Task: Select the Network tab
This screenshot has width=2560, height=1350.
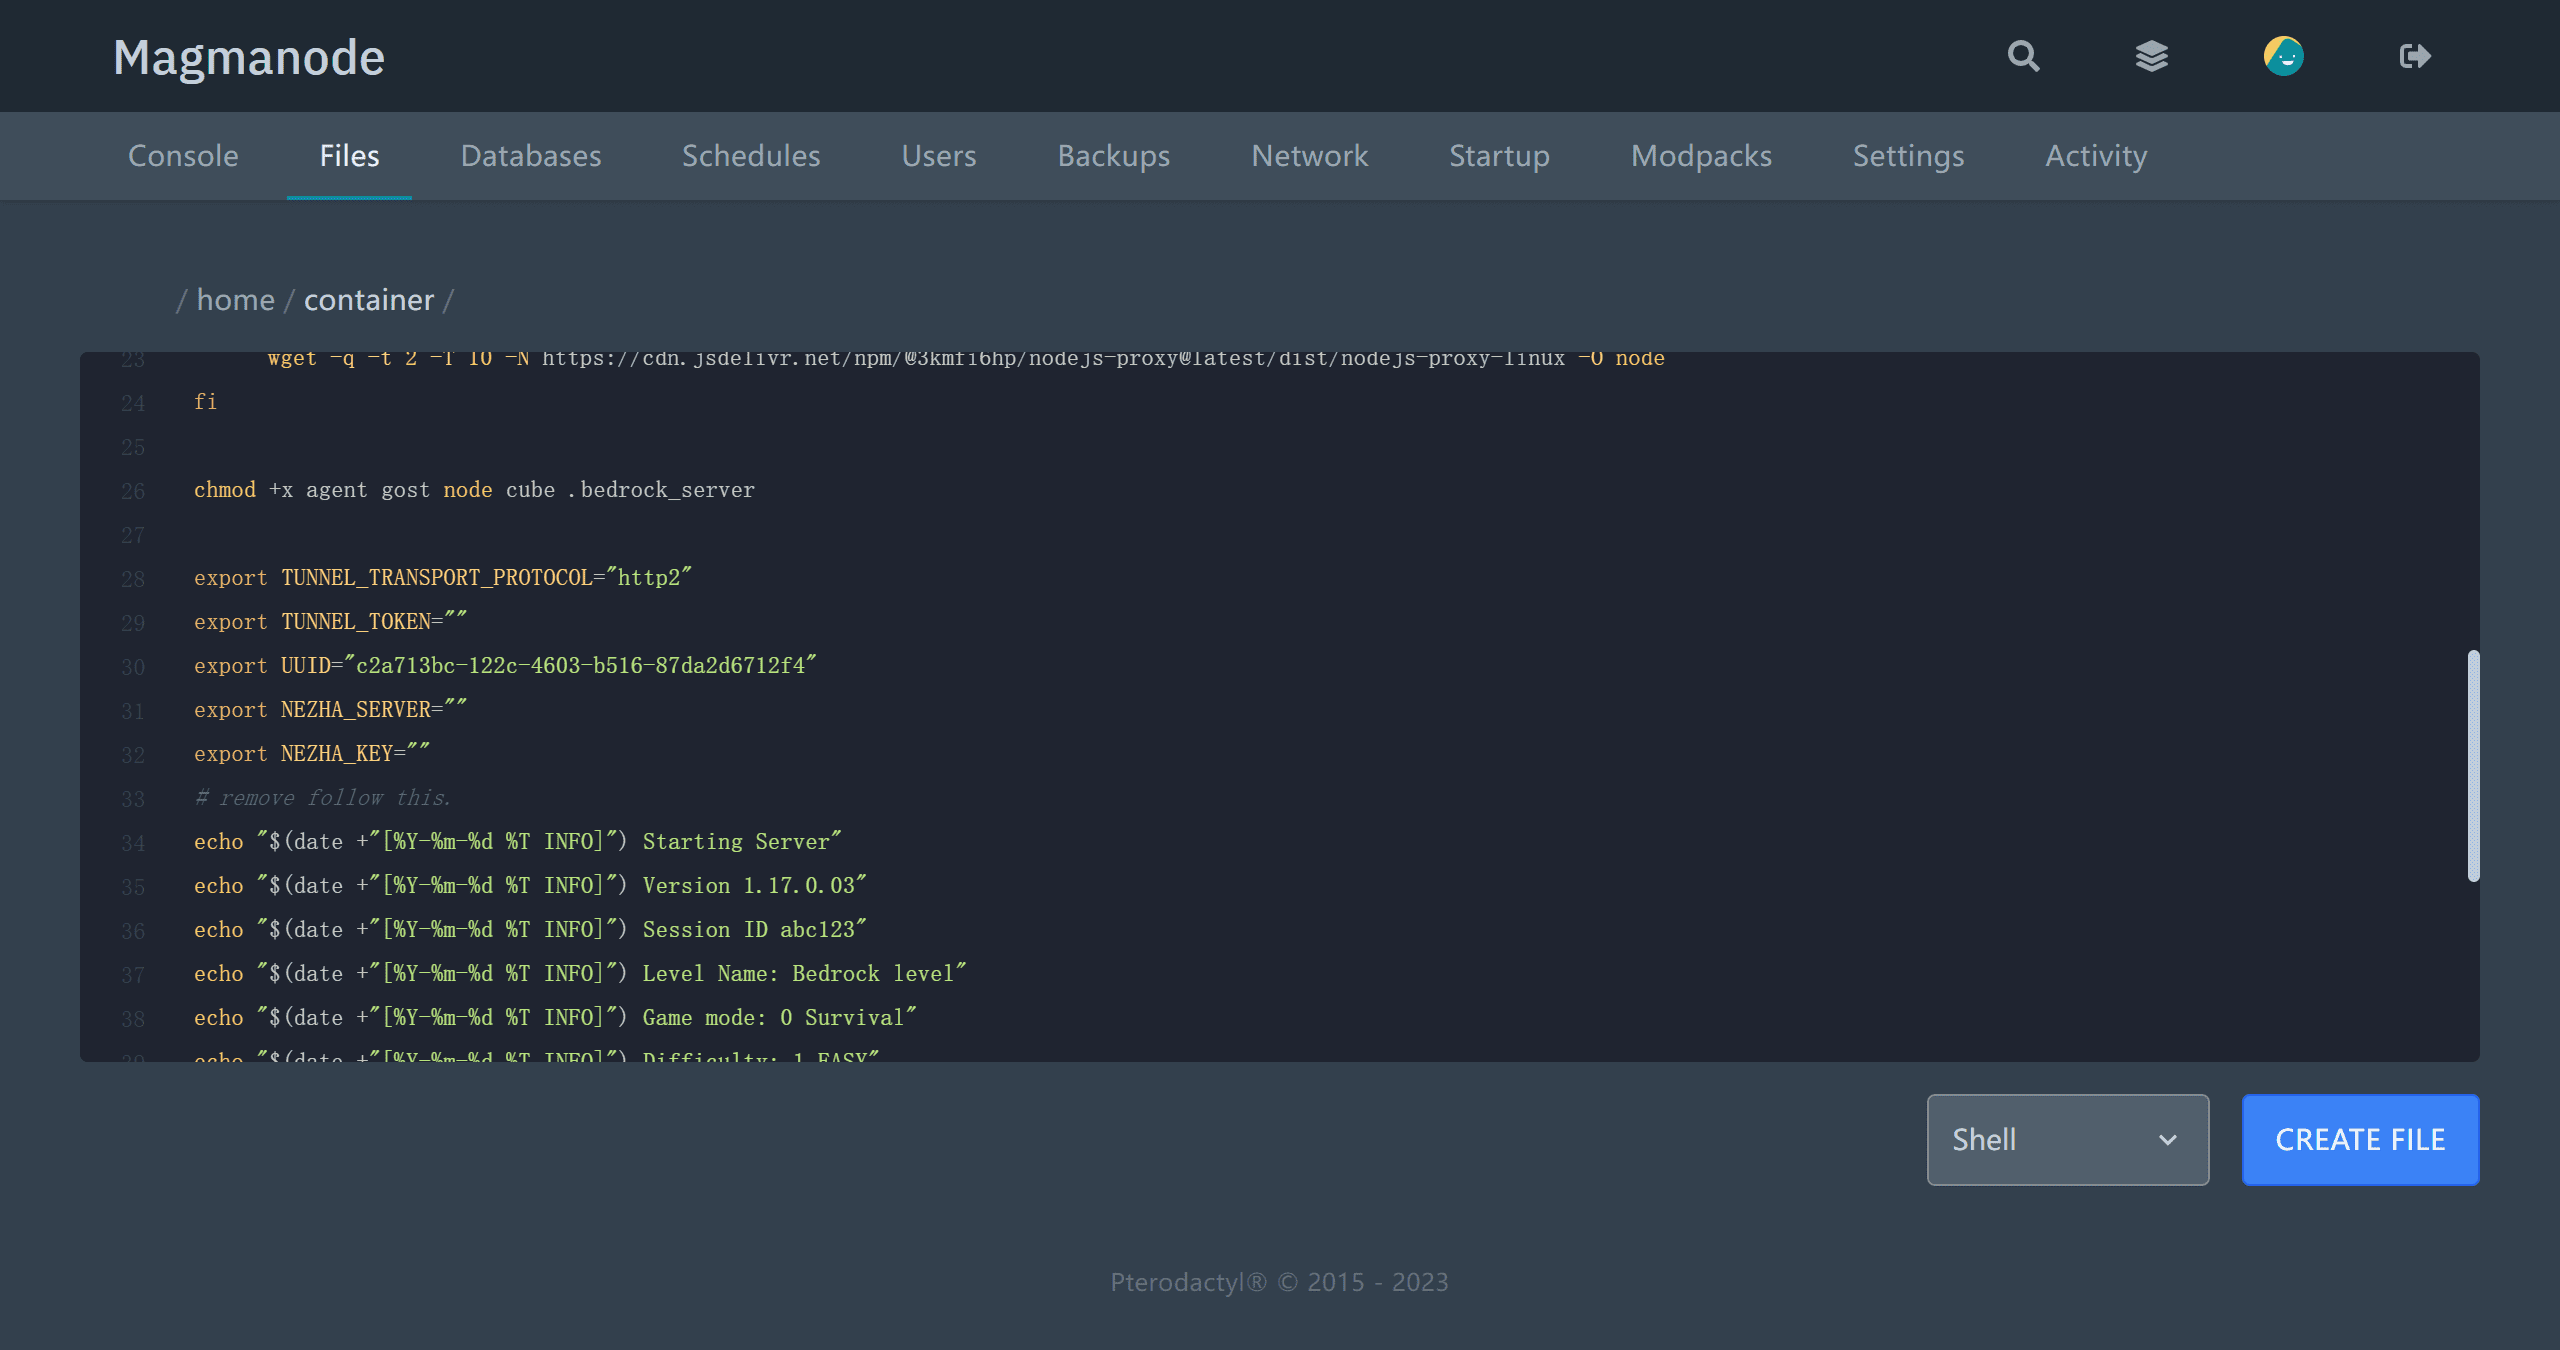Action: pyautogui.click(x=1310, y=156)
